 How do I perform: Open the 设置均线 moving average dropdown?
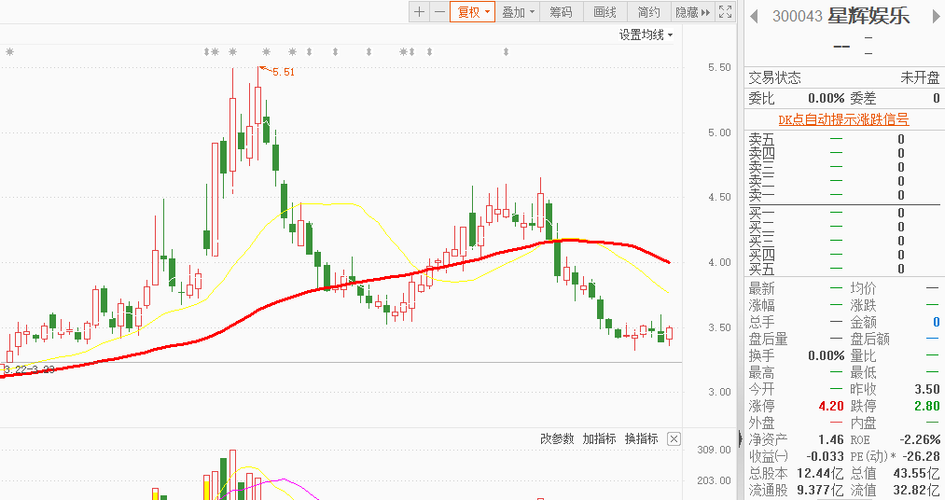[x=645, y=35]
